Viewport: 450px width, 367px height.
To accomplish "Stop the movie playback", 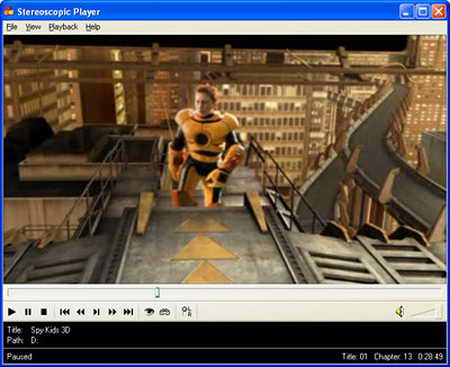I will pos(44,312).
